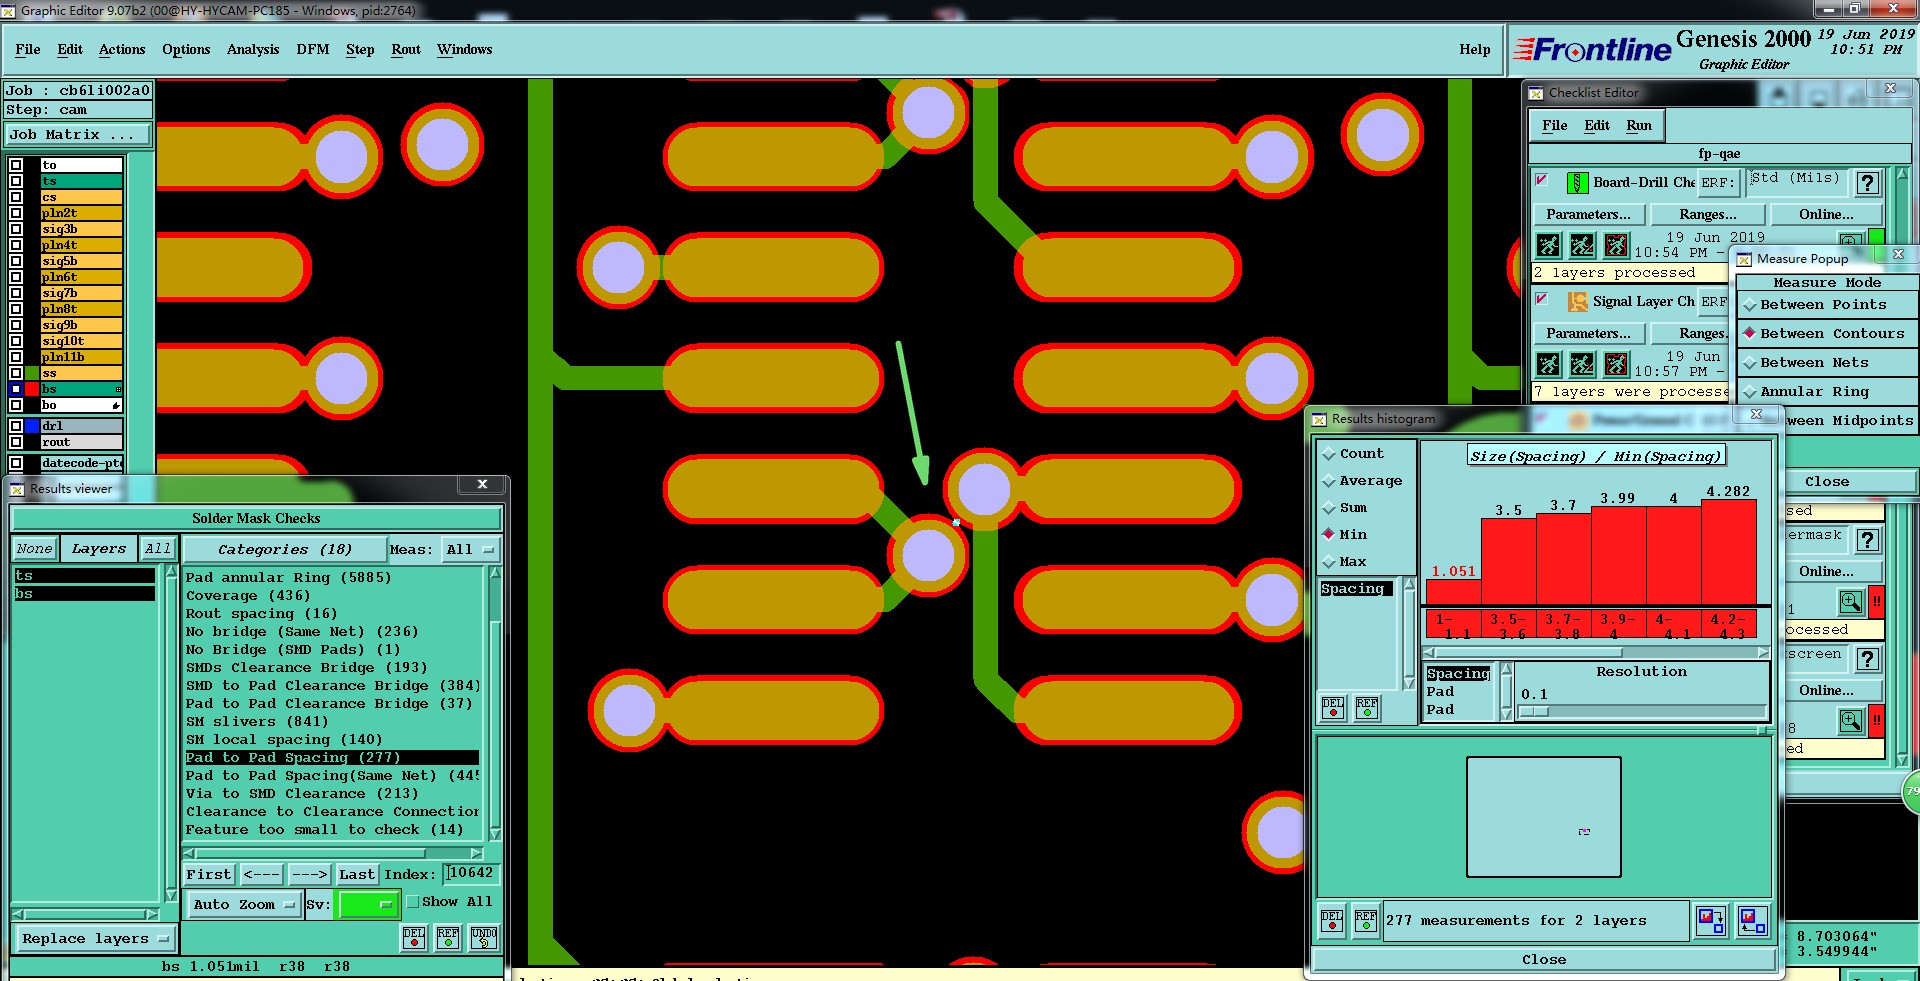Select Max option in Results histogram

(1345, 562)
